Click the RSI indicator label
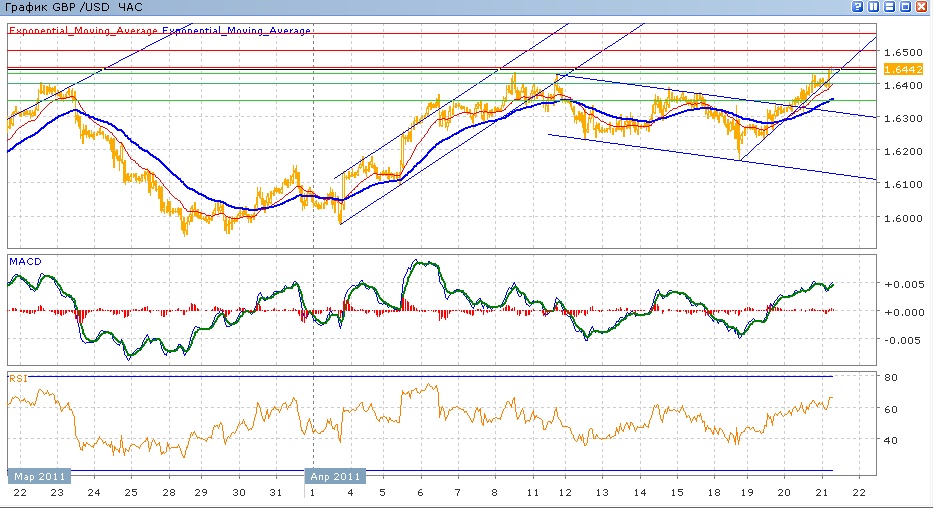Screen dimensions: 933x508 (x=17, y=379)
